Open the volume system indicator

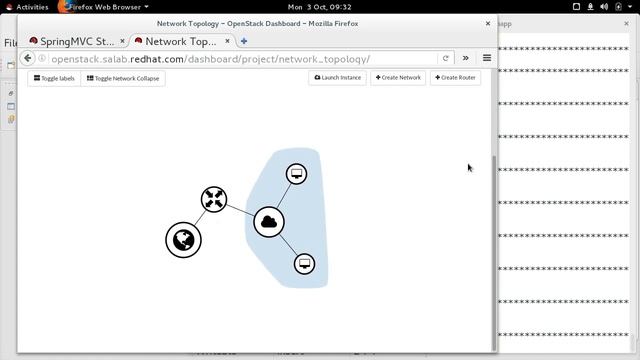tap(604, 7)
